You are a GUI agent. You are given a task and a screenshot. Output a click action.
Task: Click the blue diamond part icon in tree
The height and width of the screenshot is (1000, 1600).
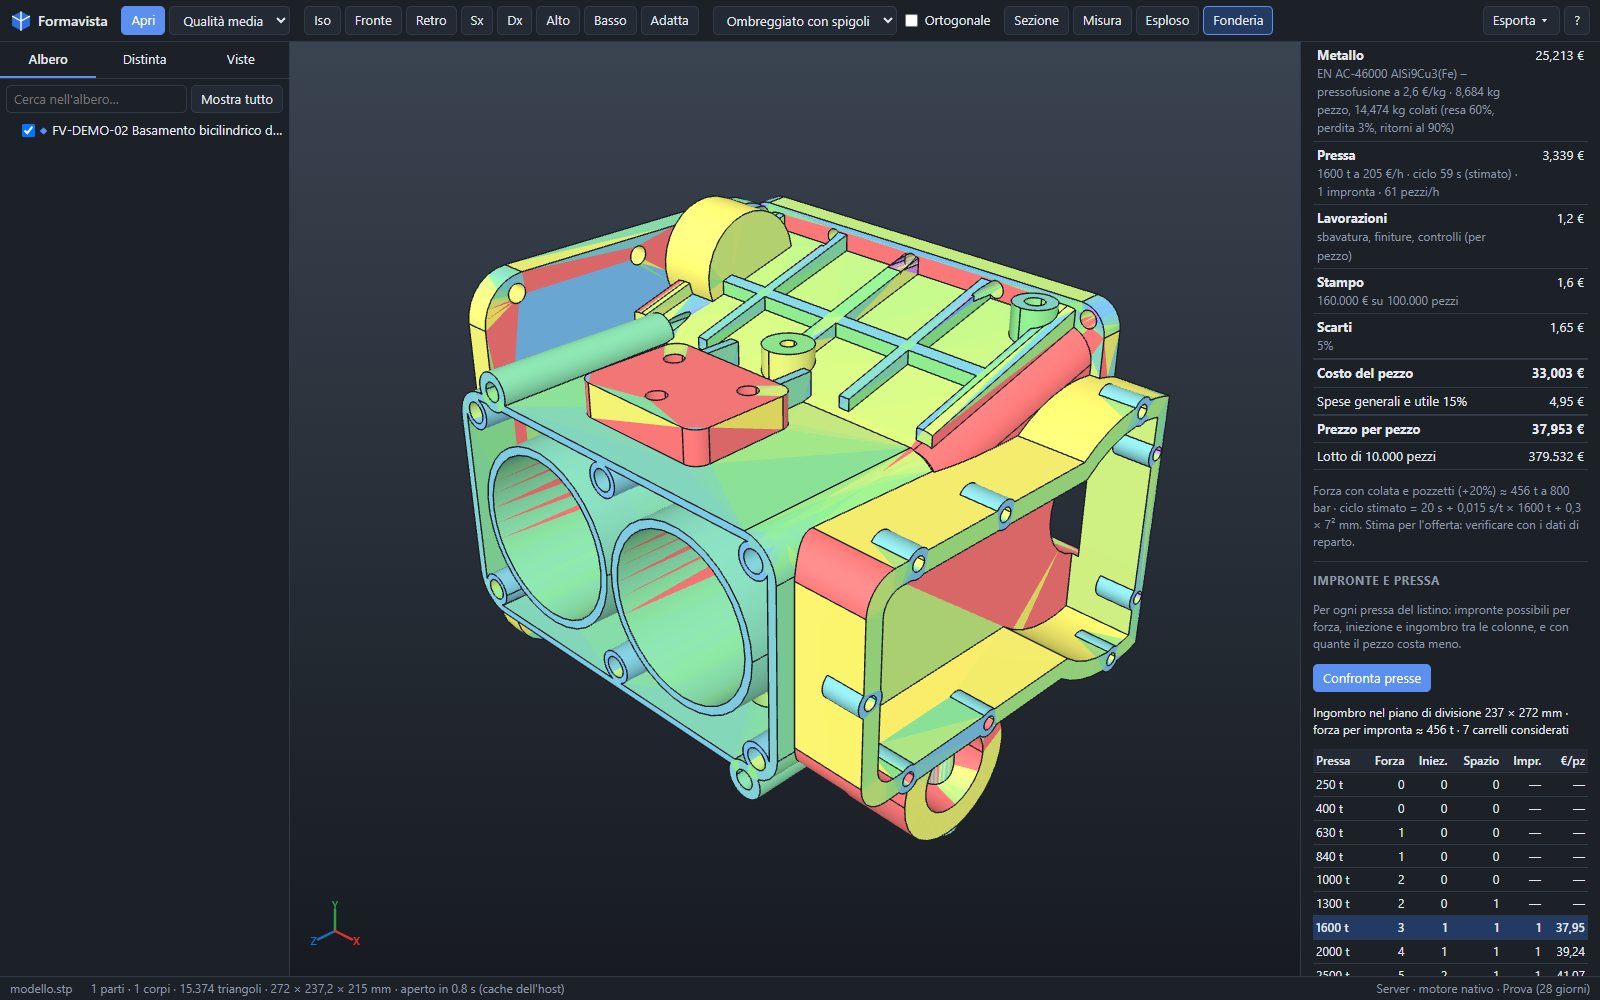(44, 131)
